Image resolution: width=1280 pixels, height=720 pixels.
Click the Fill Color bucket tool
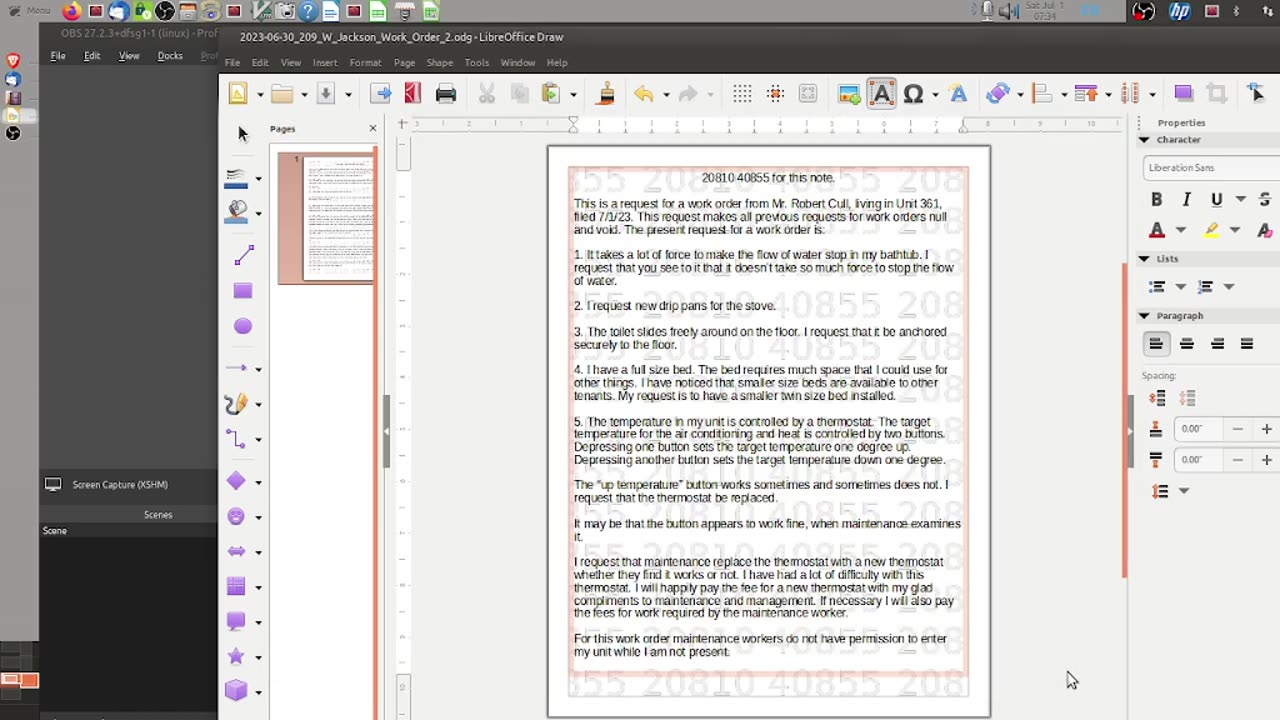236,212
